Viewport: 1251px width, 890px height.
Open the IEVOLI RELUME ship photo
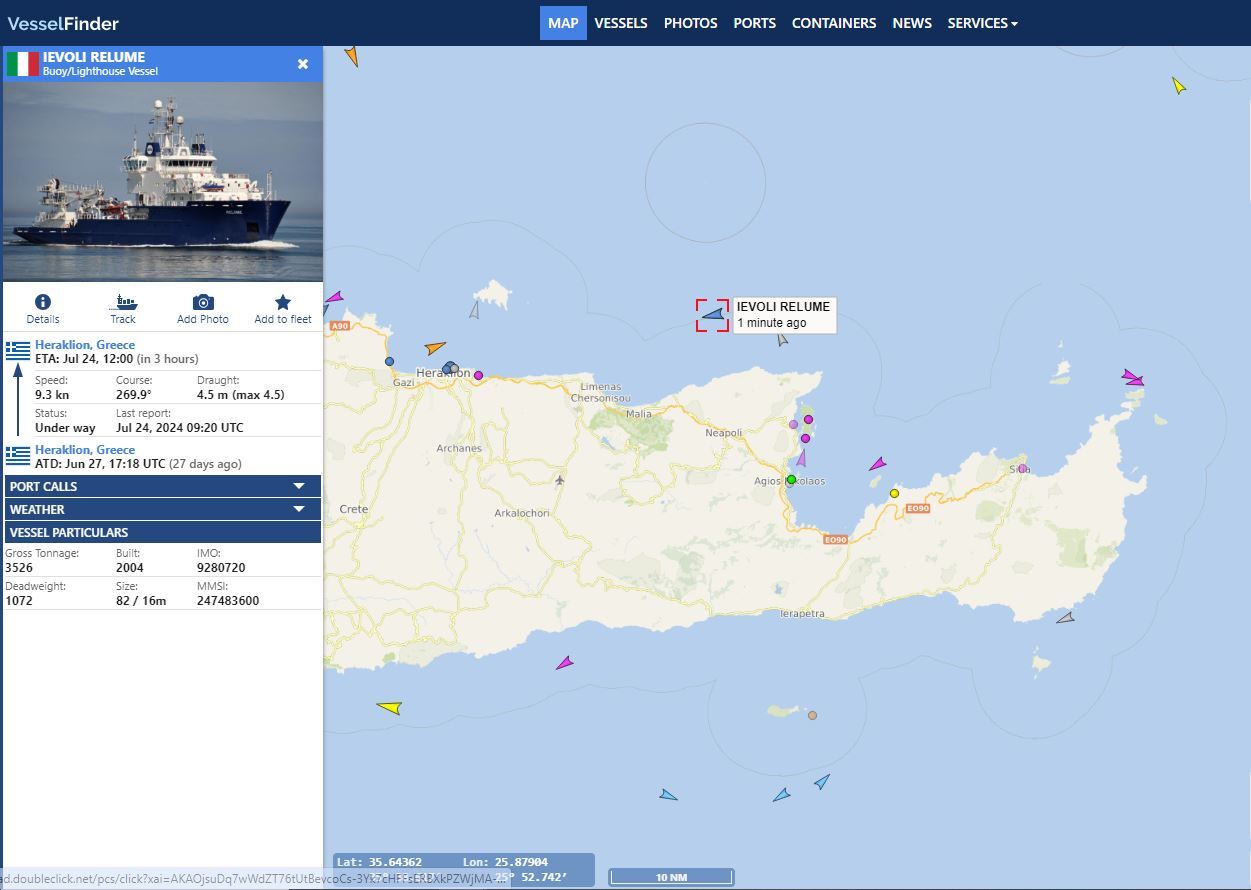point(163,181)
